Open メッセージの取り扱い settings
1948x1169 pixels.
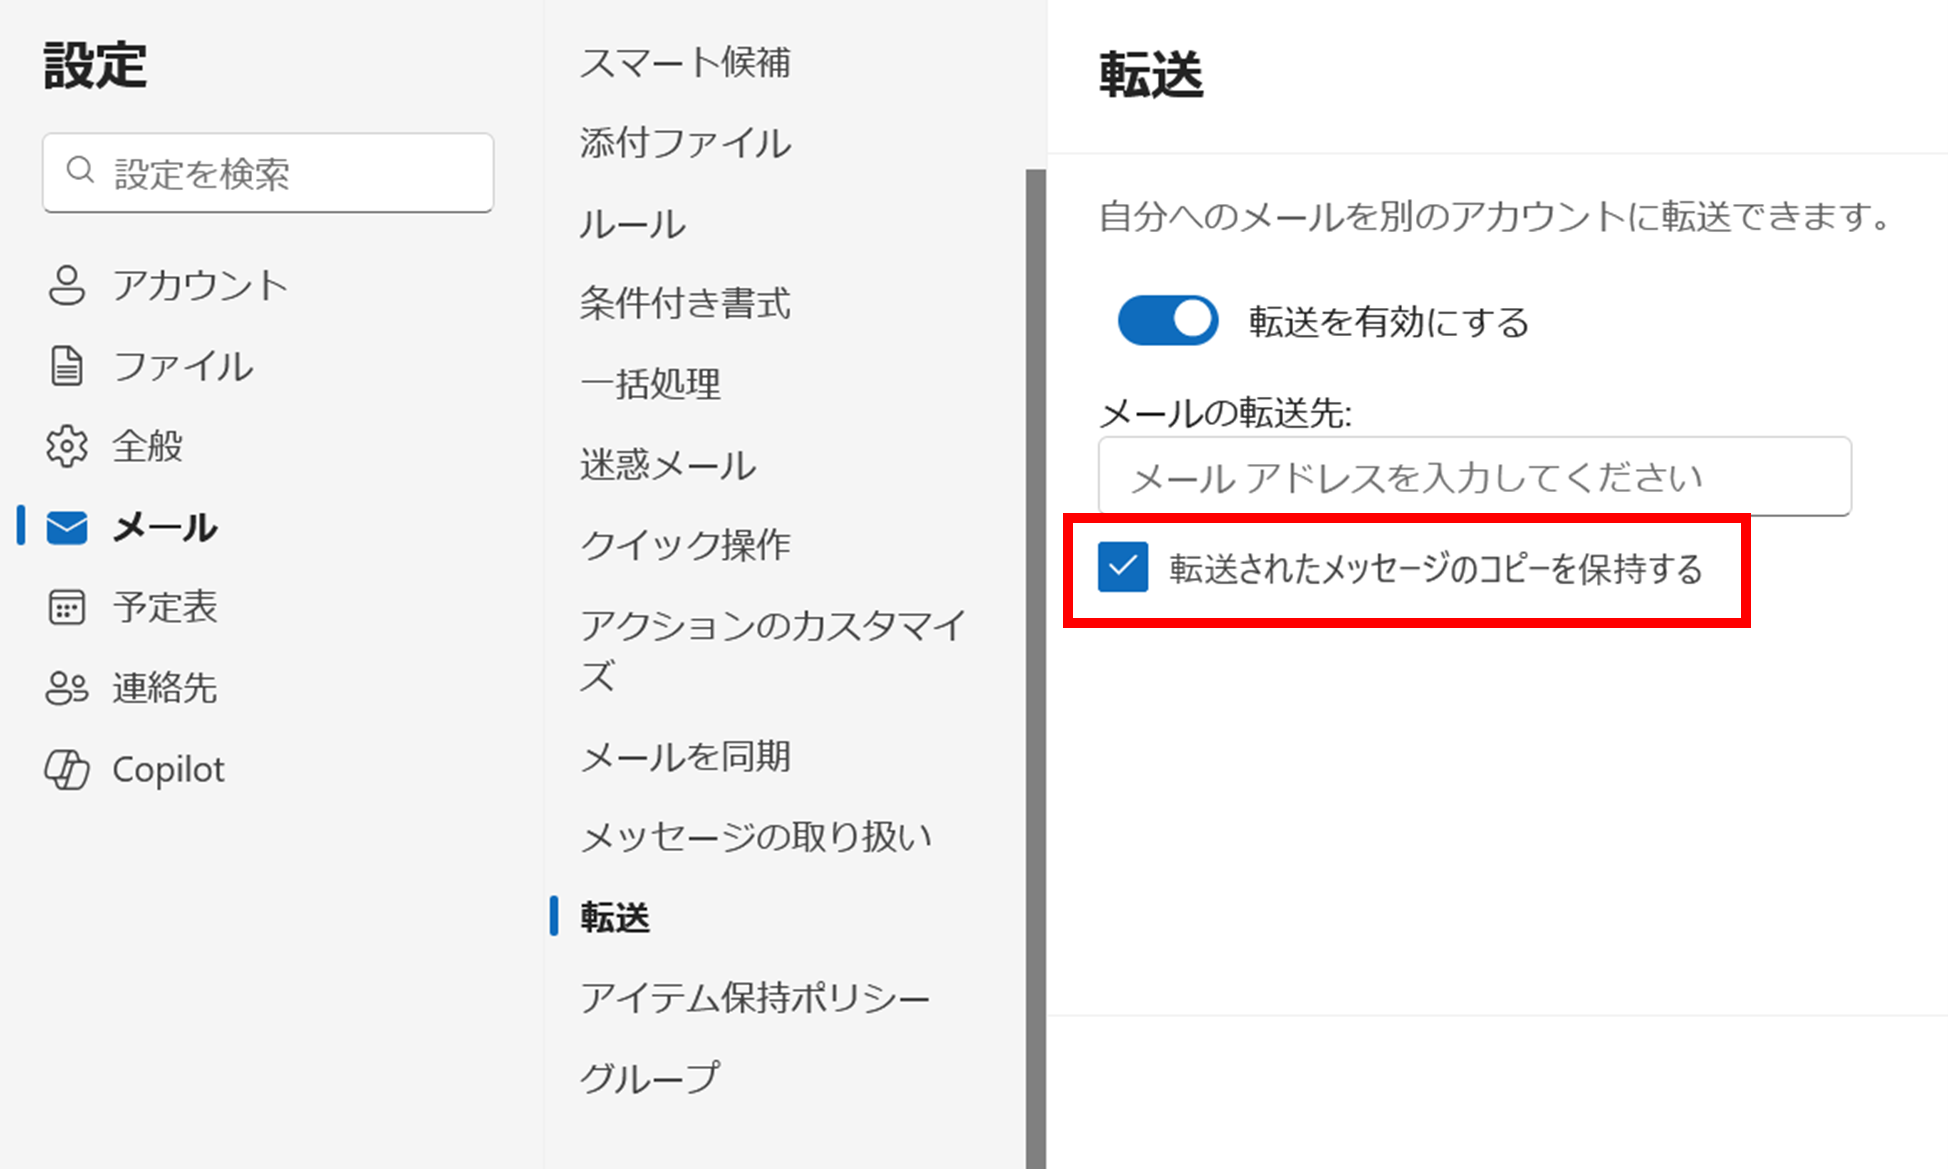click(756, 836)
